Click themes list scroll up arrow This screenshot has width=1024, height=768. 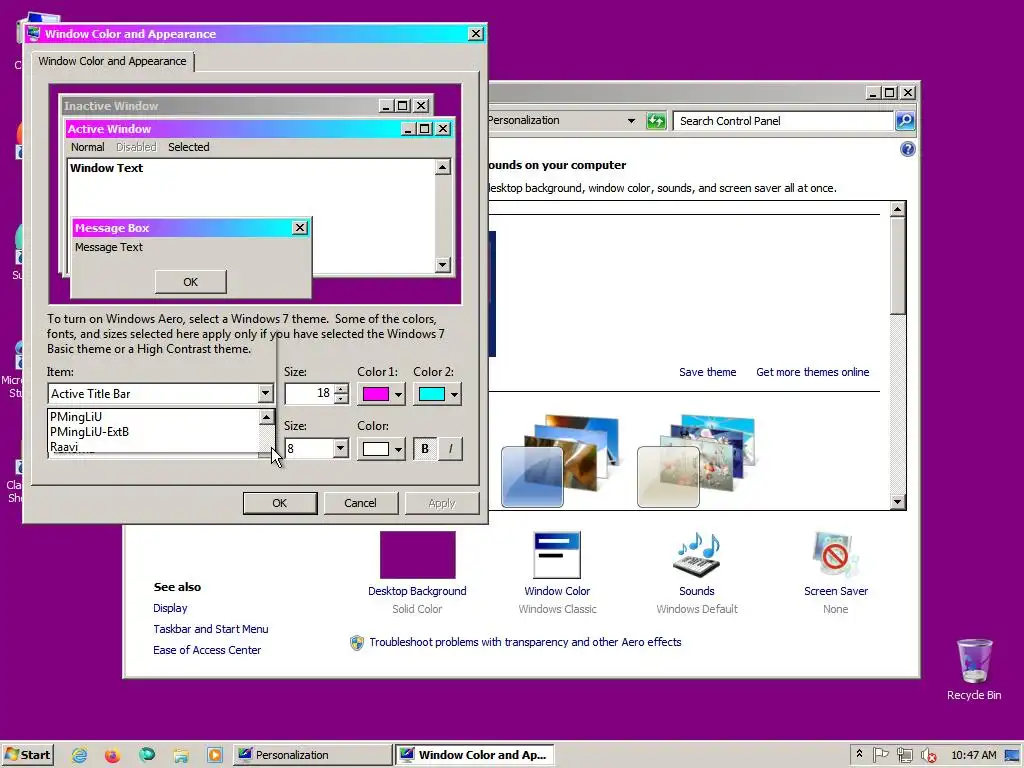click(897, 209)
